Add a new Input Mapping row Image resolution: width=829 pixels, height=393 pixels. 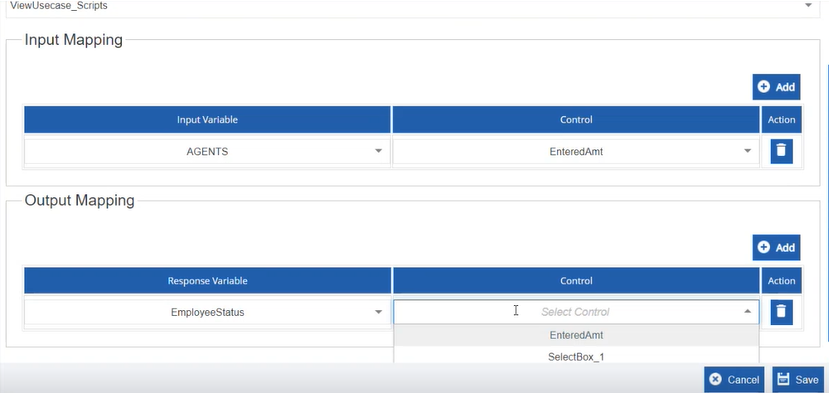coord(776,87)
